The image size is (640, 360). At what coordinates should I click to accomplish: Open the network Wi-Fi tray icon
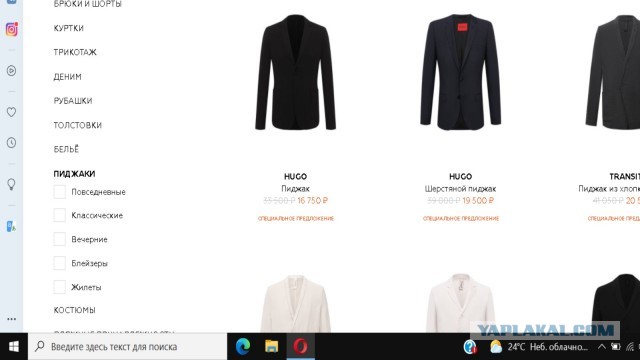point(631,347)
